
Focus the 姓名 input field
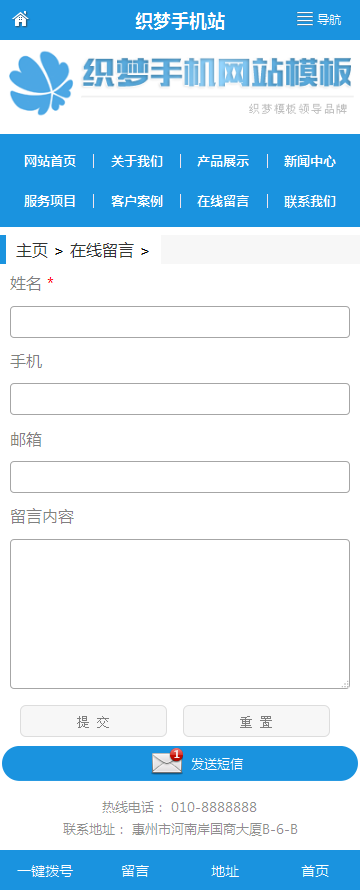pos(180,322)
